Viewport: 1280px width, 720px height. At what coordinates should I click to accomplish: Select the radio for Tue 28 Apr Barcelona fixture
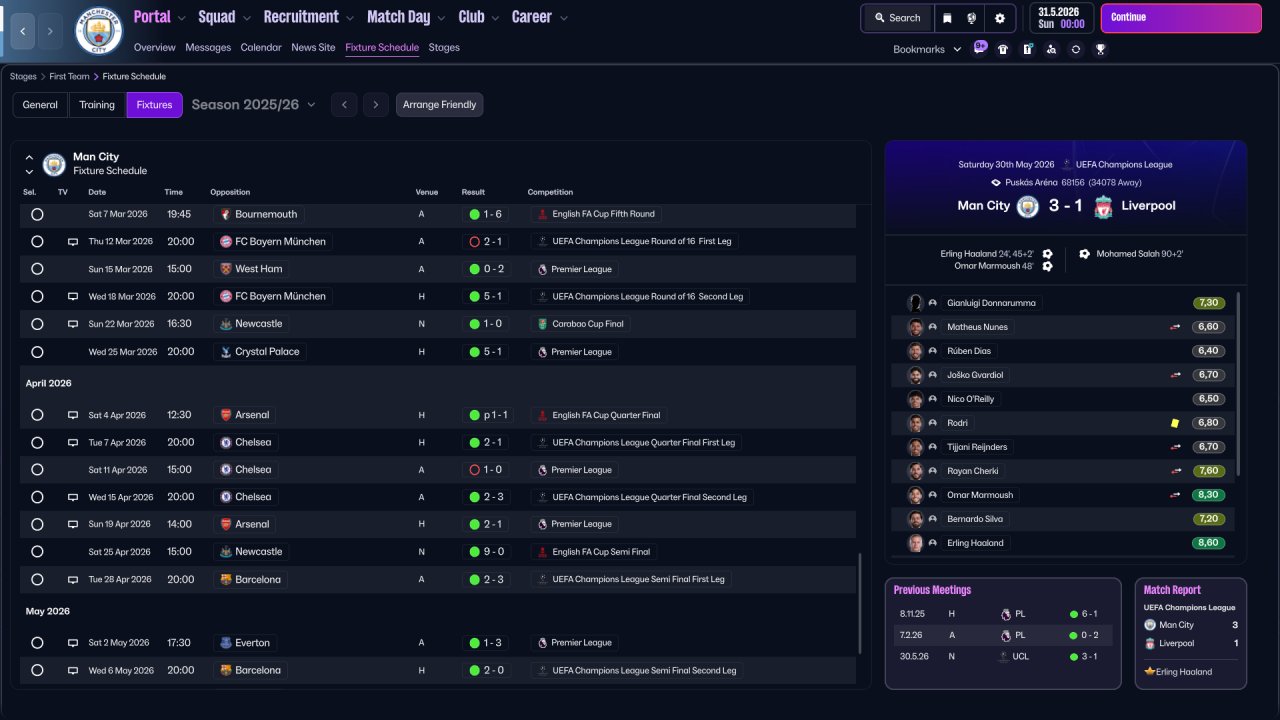point(37,579)
